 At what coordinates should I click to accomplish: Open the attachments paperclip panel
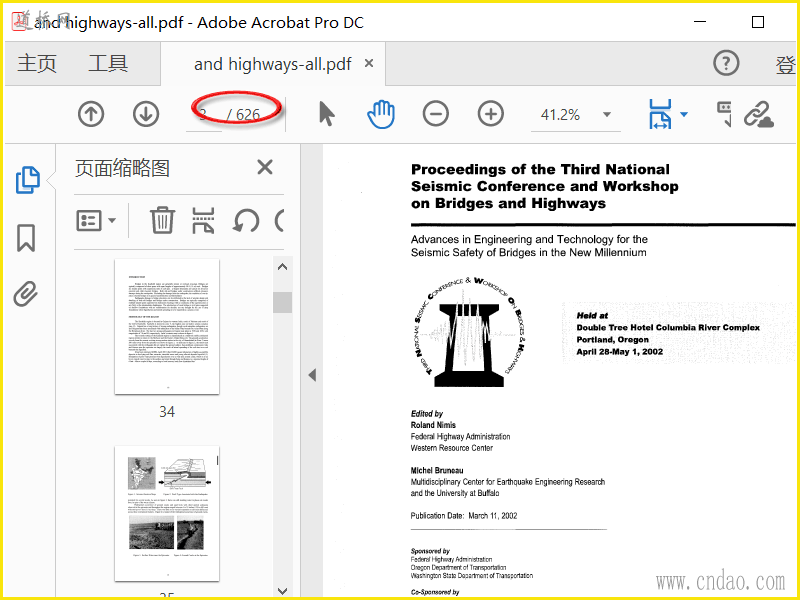(26, 294)
